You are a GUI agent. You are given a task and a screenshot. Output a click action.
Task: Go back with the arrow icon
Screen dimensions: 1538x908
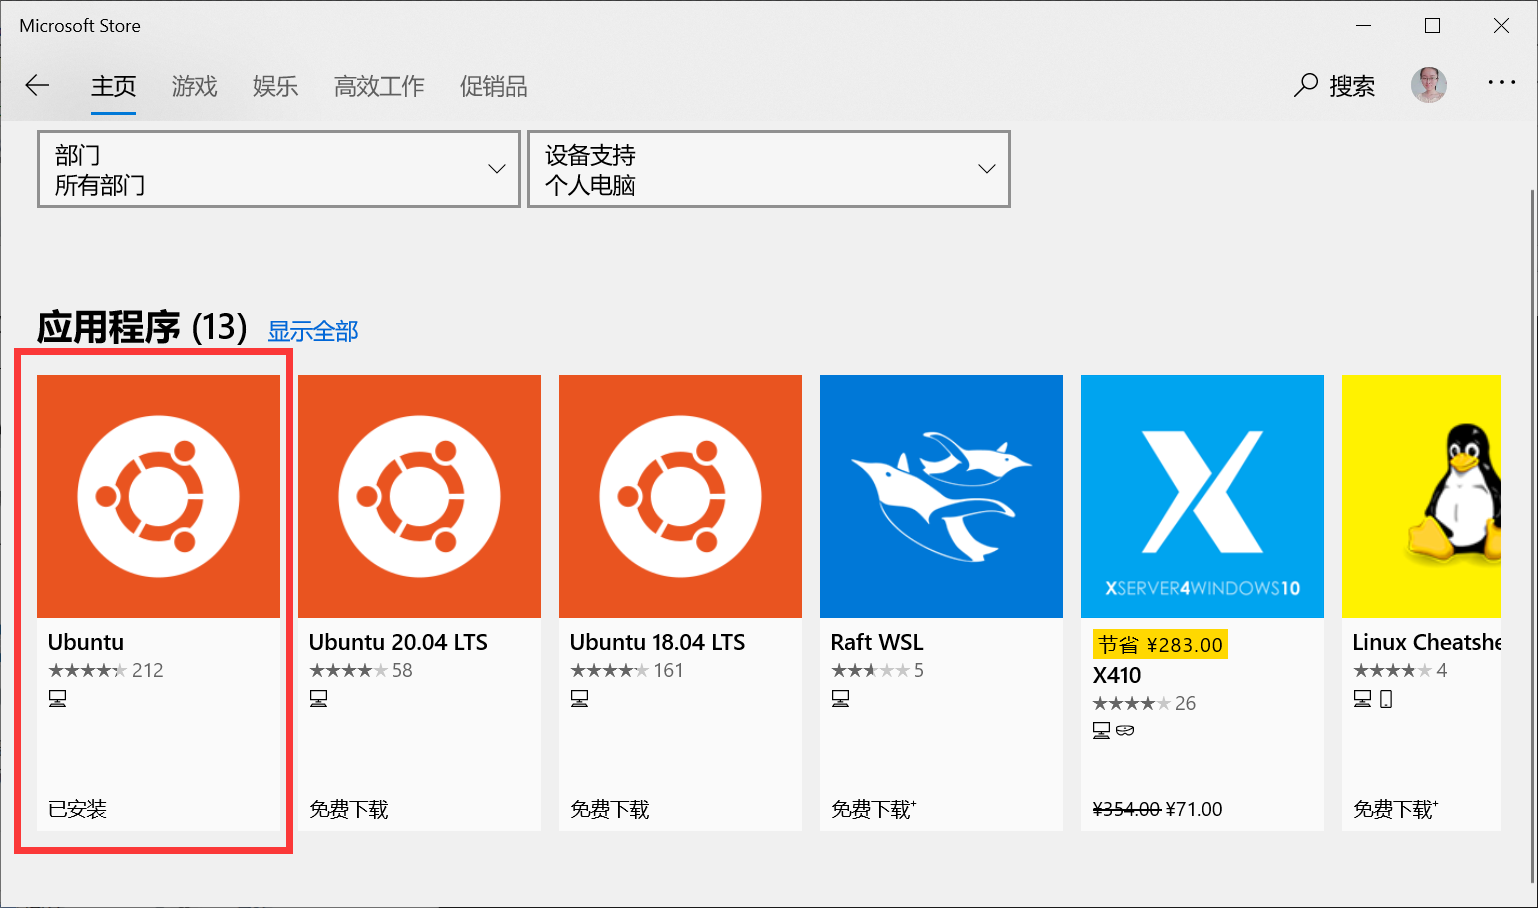tap(37, 86)
